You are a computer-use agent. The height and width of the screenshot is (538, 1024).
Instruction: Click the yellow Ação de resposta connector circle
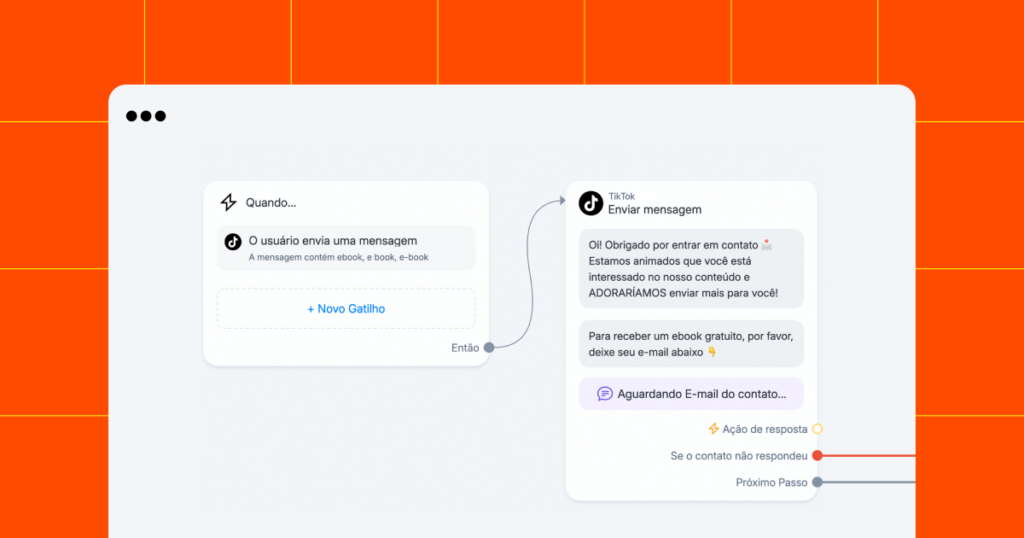[817, 429]
